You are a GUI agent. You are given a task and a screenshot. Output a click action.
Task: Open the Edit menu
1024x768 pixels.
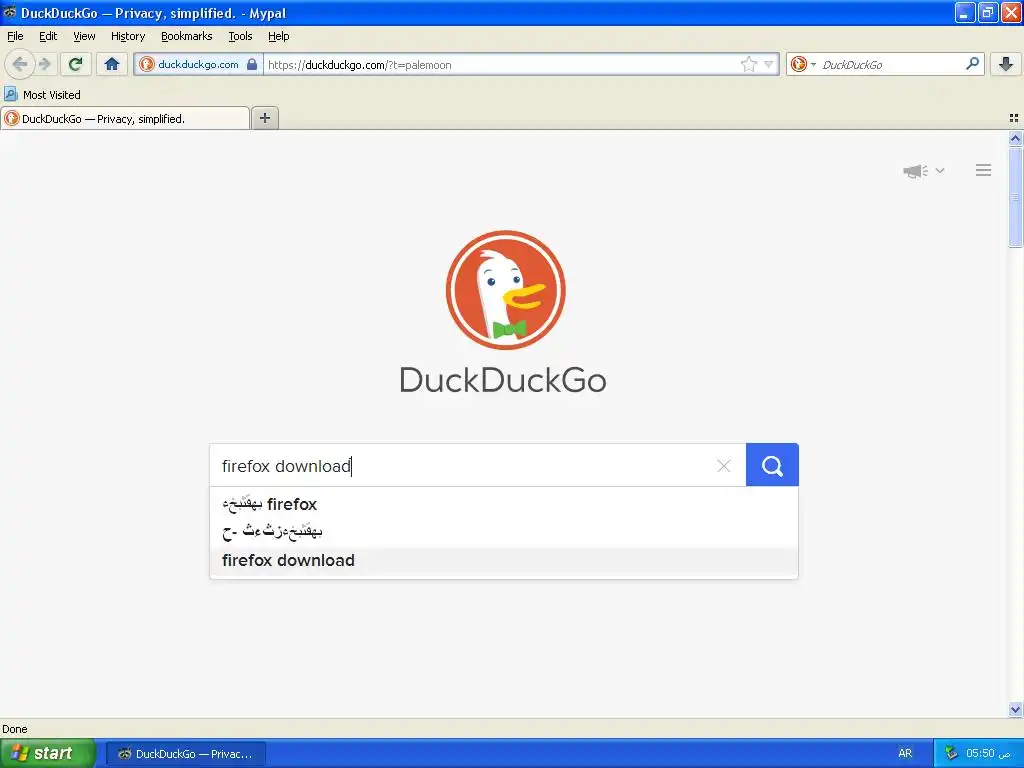[x=48, y=36]
